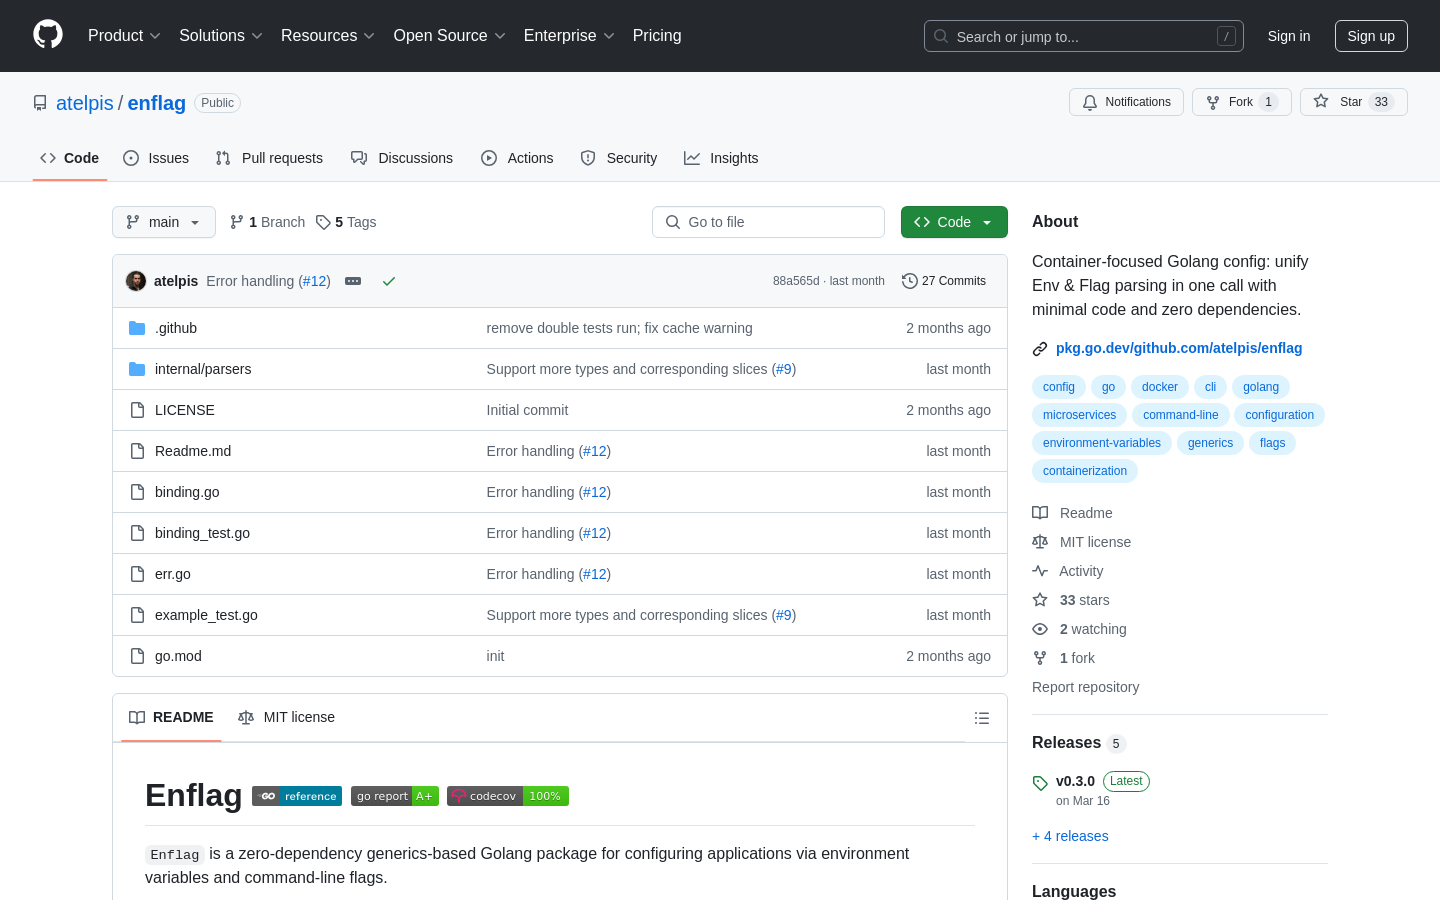1440x900 pixels.
Task: Switch to the Insights tab
Action: pos(721,158)
